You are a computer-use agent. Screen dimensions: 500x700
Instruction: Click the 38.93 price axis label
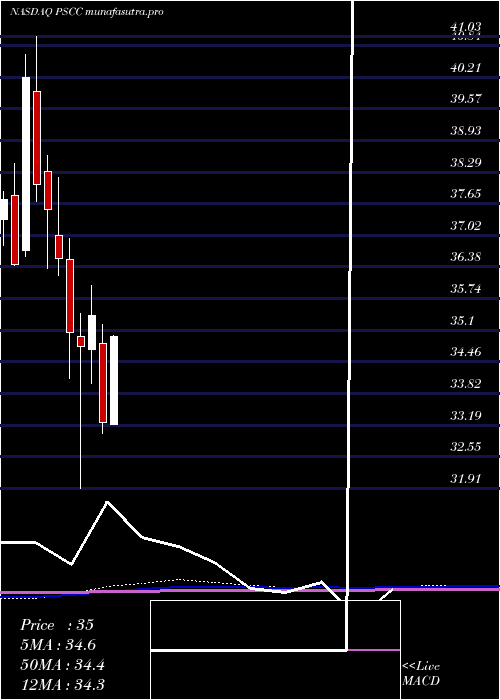(466, 130)
